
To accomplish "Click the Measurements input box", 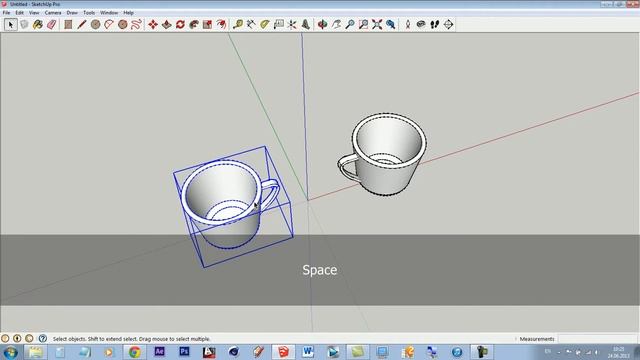I will (598, 339).
